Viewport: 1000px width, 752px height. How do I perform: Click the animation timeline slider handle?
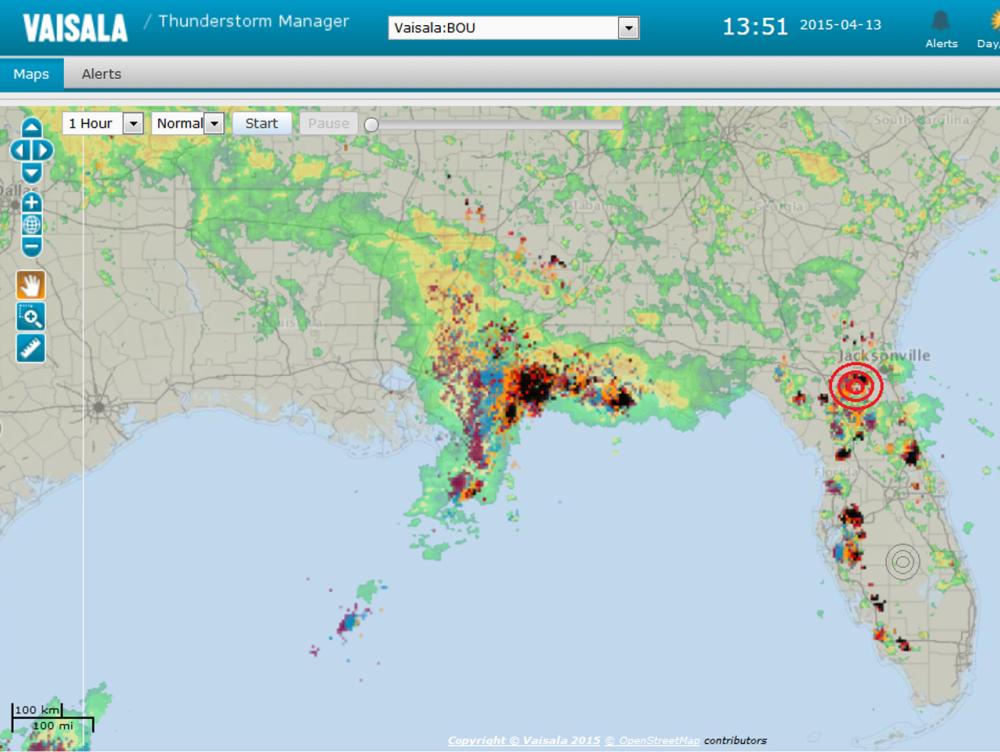pos(371,125)
